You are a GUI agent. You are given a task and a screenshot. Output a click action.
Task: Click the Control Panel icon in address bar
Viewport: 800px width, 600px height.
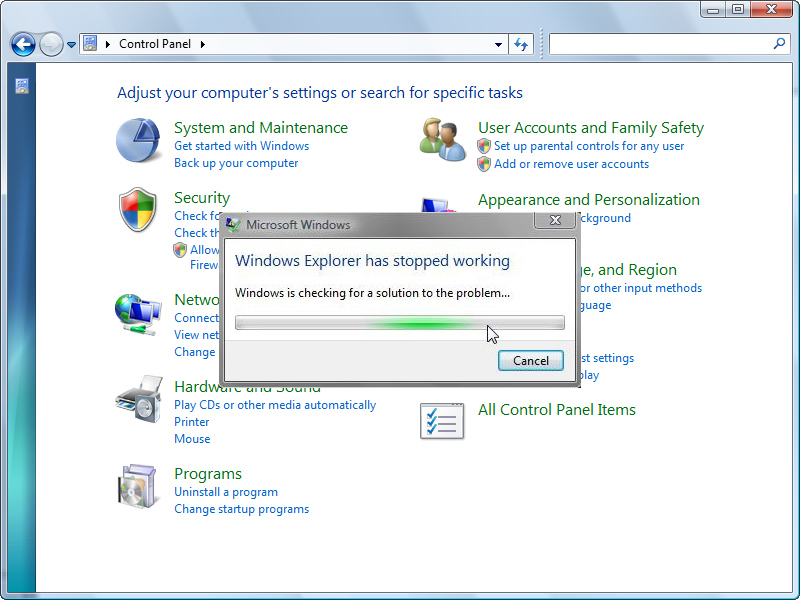[90, 44]
